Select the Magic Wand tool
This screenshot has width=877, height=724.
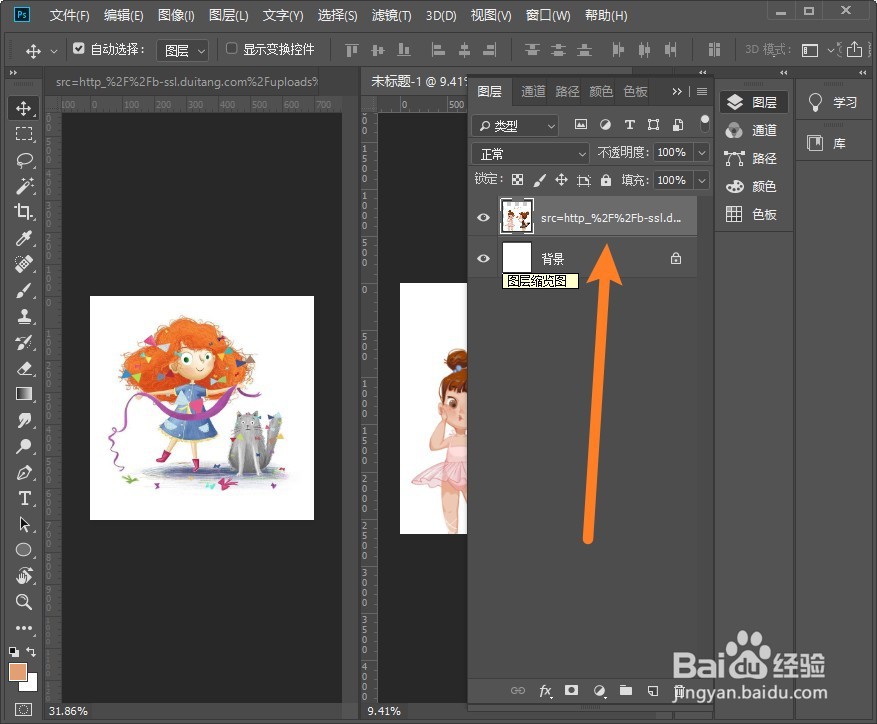23,186
